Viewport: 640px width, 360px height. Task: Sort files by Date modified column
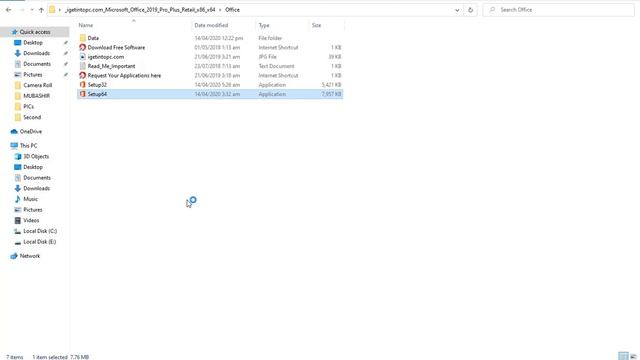211,25
